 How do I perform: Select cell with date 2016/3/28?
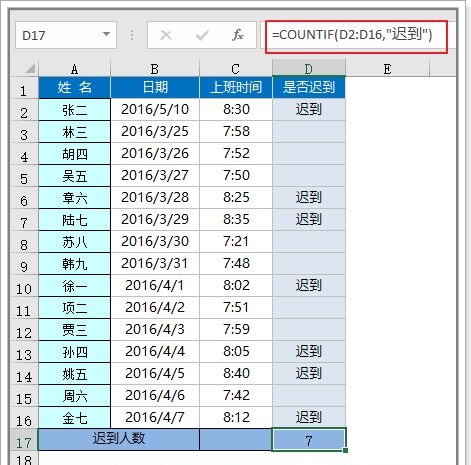[155, 198]
